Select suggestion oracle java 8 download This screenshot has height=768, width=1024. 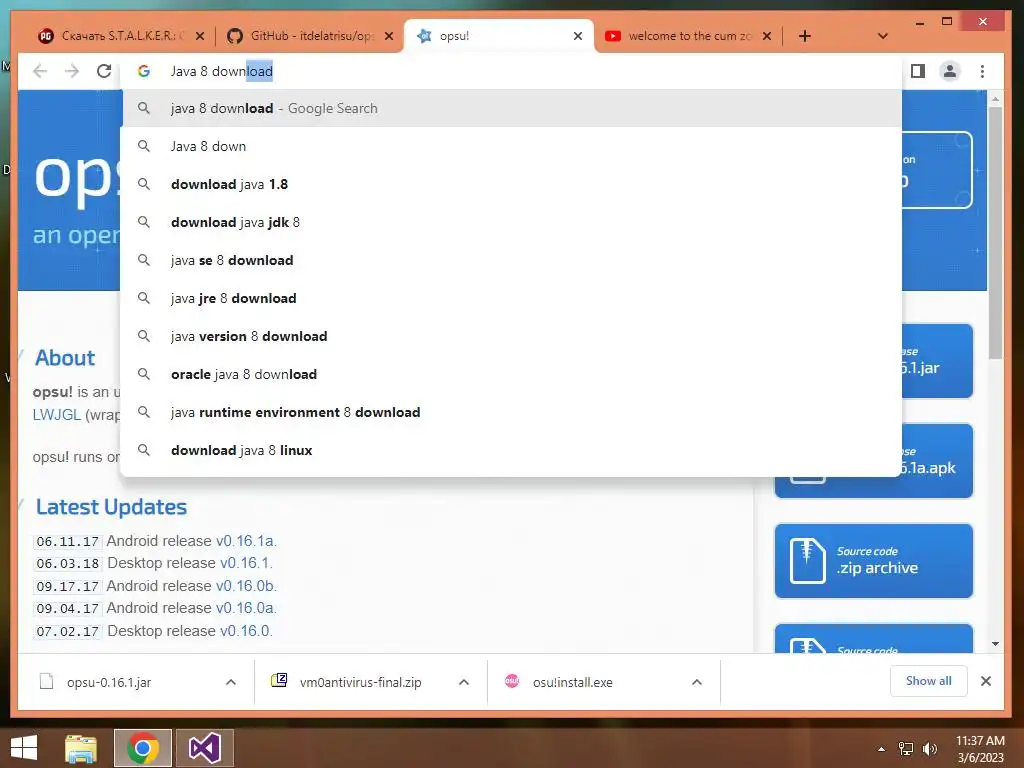click(x=511, y=374)
